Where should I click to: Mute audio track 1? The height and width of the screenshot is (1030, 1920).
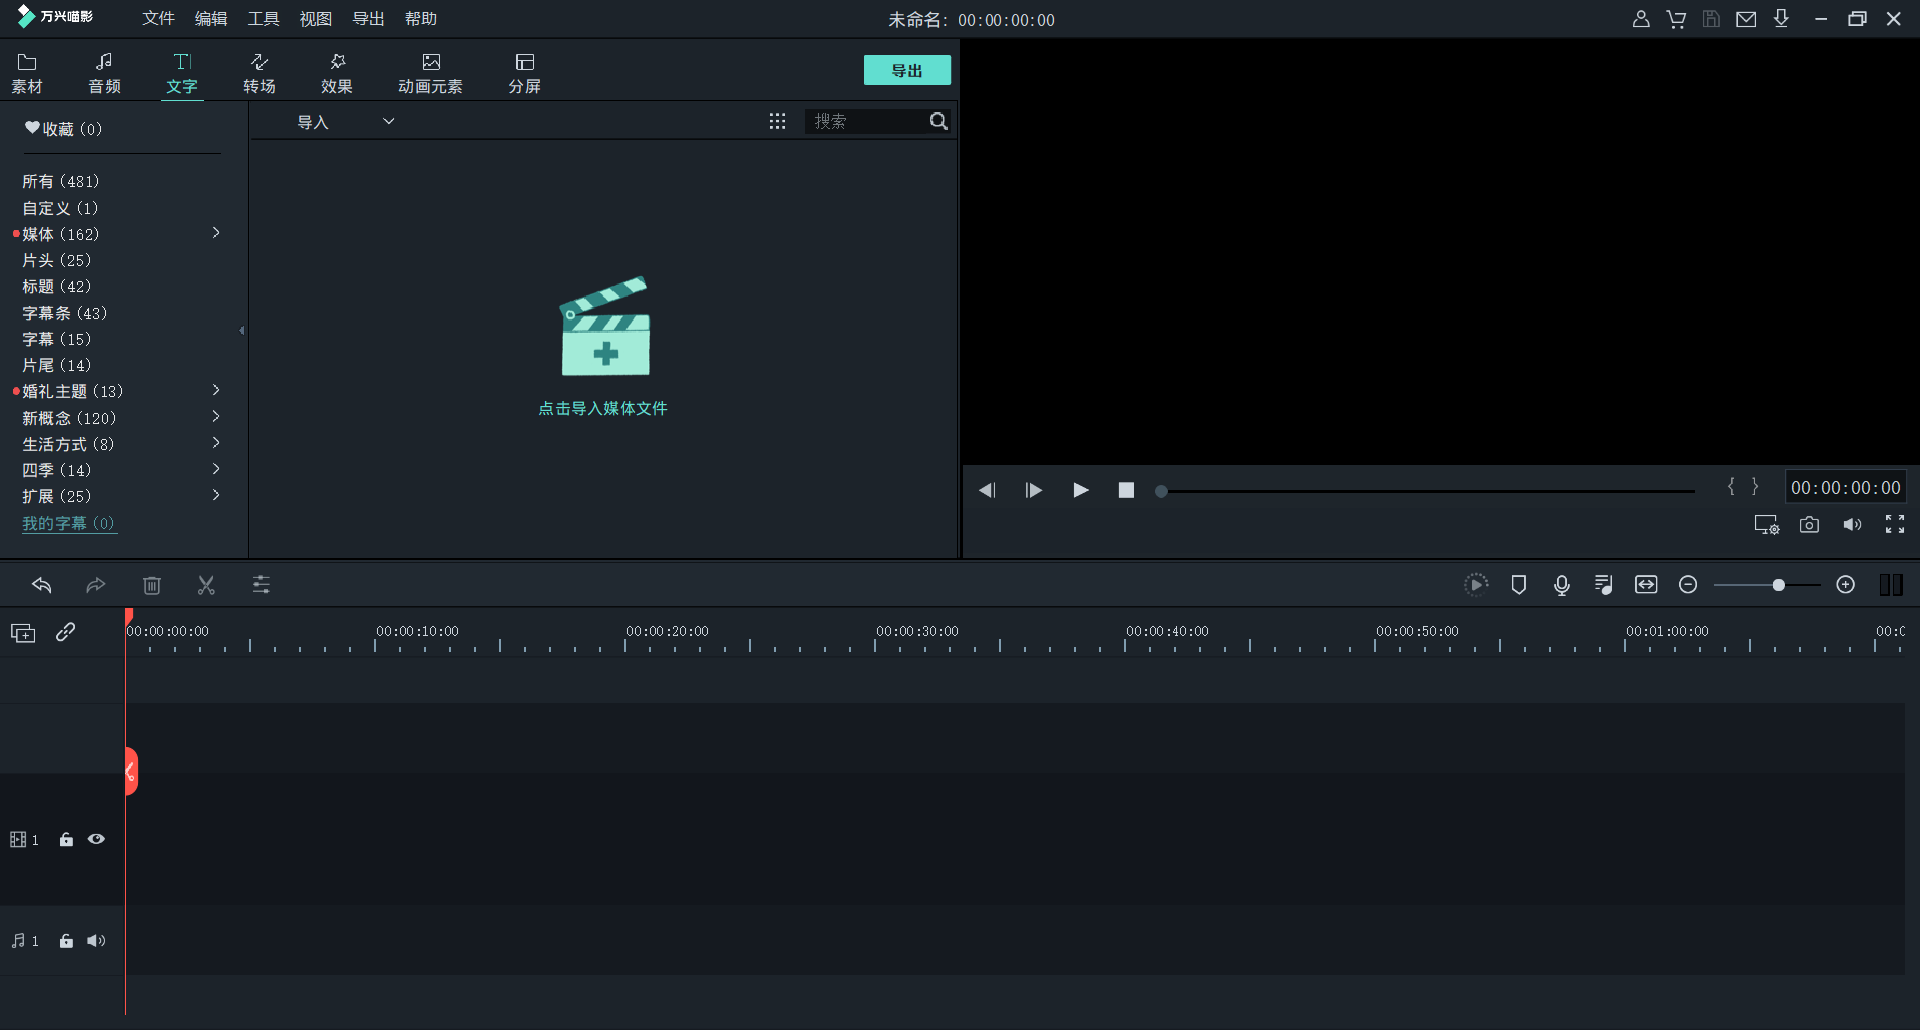pos(96,941)
